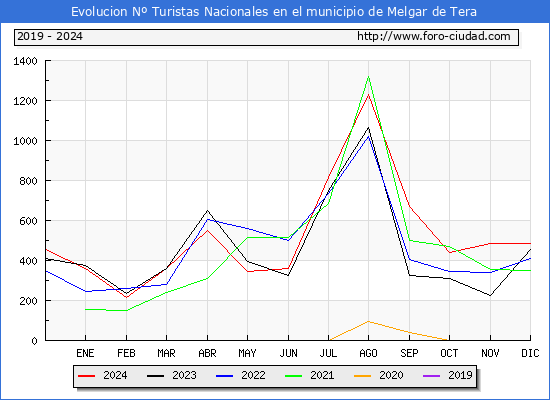Click the red 2024 peak at AGO
Image resolution: width=550 pixels, height=400 pixels.
click(x=368, y=94)
